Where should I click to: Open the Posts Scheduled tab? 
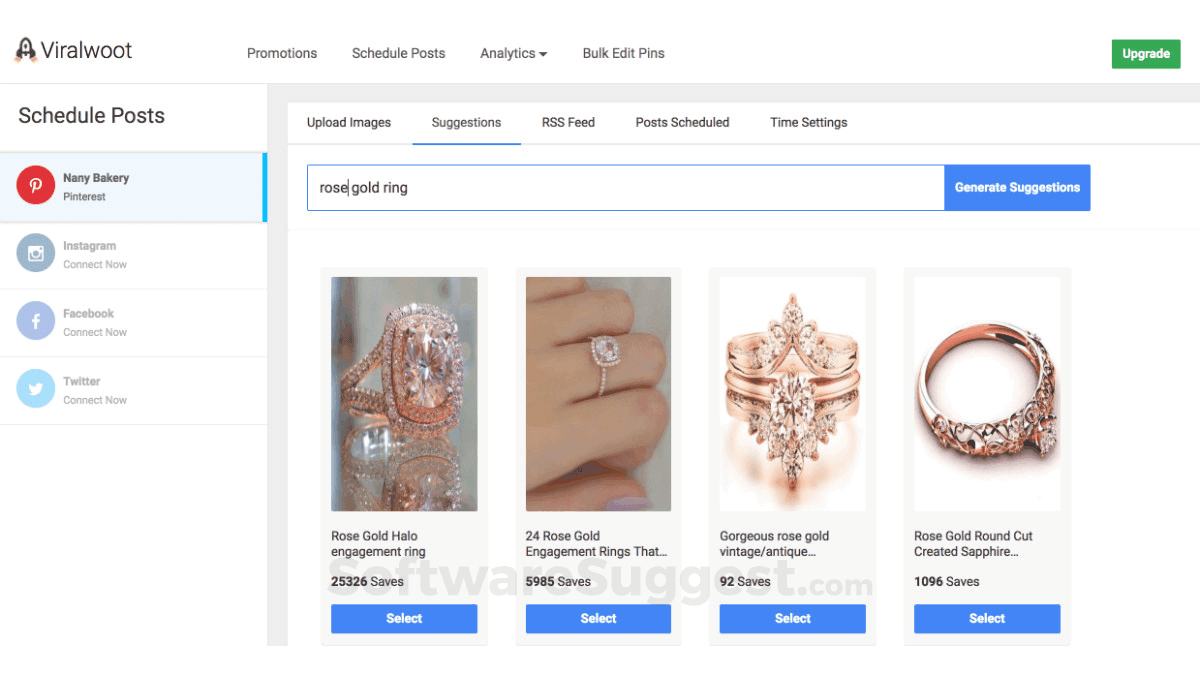click(682, 122)
